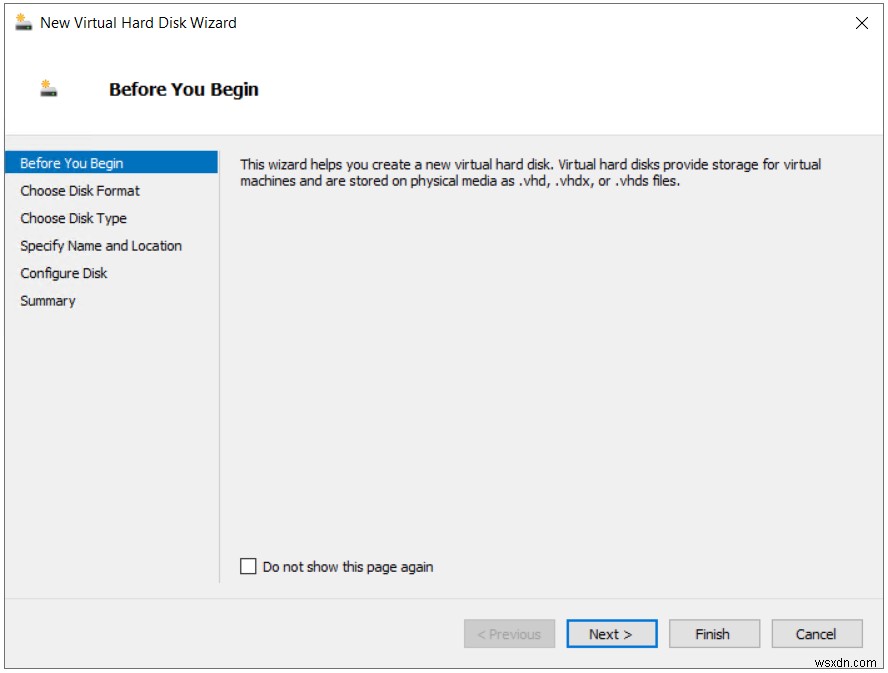Viewport: 888px width, 673px height.
Task: Click the "Next >" button
Action: tap(611, 633)
